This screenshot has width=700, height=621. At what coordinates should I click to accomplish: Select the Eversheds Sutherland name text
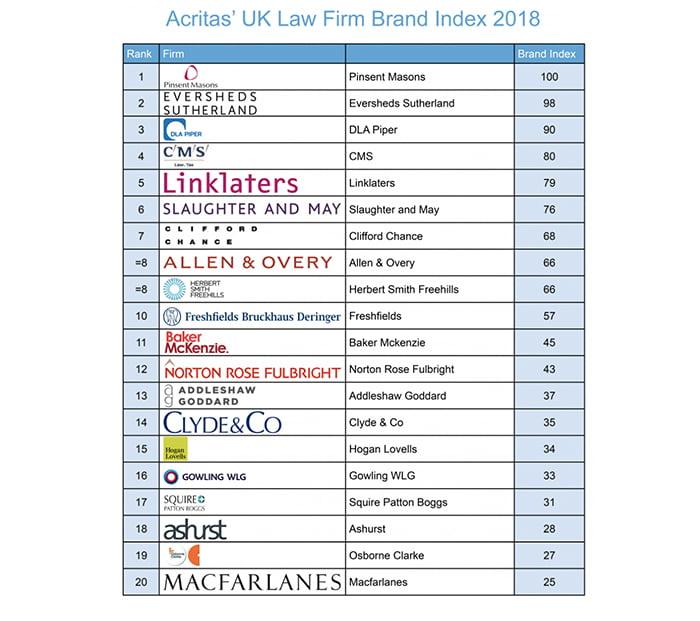click(402, 103)
